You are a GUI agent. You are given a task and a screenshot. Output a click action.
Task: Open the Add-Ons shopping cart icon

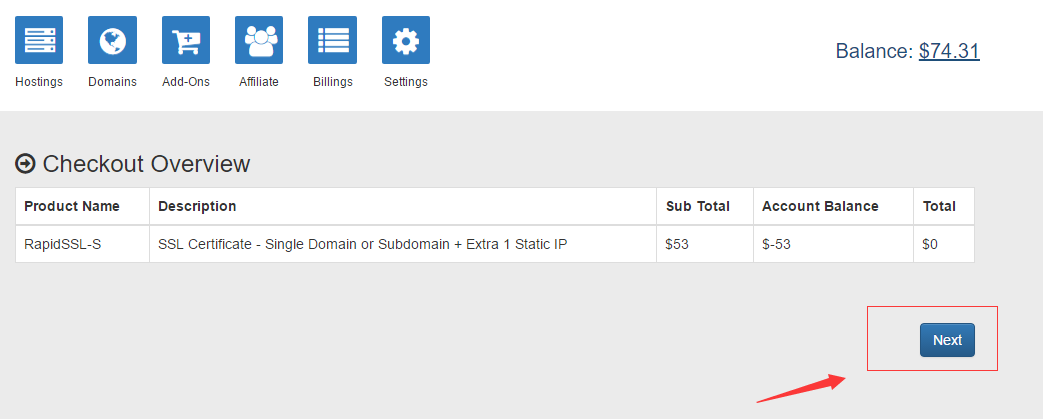click(x=186, y=40)
